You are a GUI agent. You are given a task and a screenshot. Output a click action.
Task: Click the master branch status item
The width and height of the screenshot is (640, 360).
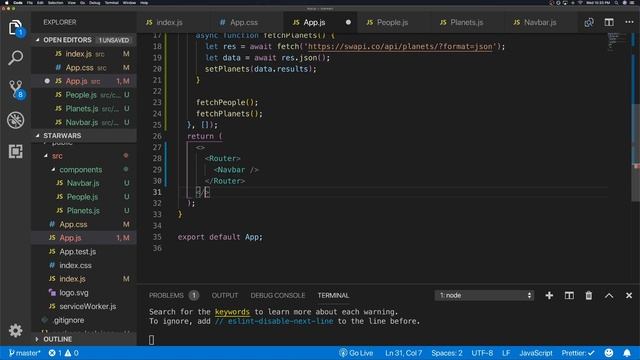(24, 353)
